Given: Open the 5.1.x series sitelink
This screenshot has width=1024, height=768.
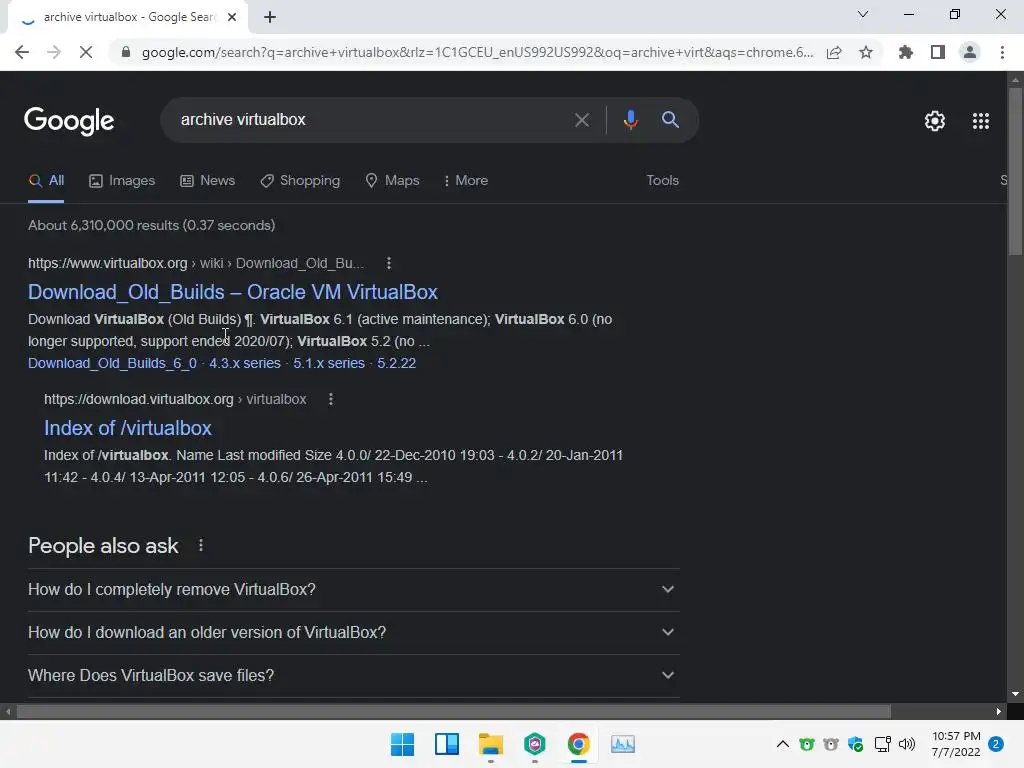Looking at the screenshot, I should click(x=328, y=363).
